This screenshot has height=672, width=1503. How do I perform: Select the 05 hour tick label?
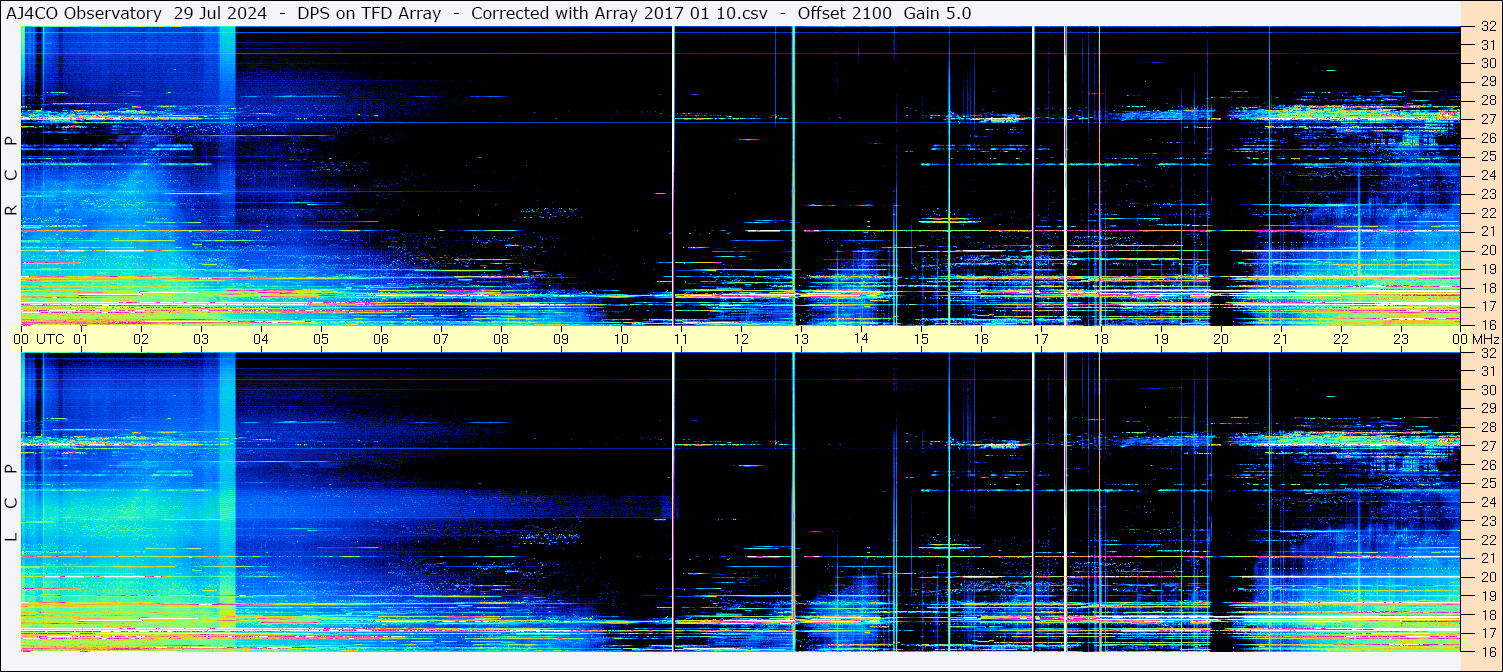point(321,339)
